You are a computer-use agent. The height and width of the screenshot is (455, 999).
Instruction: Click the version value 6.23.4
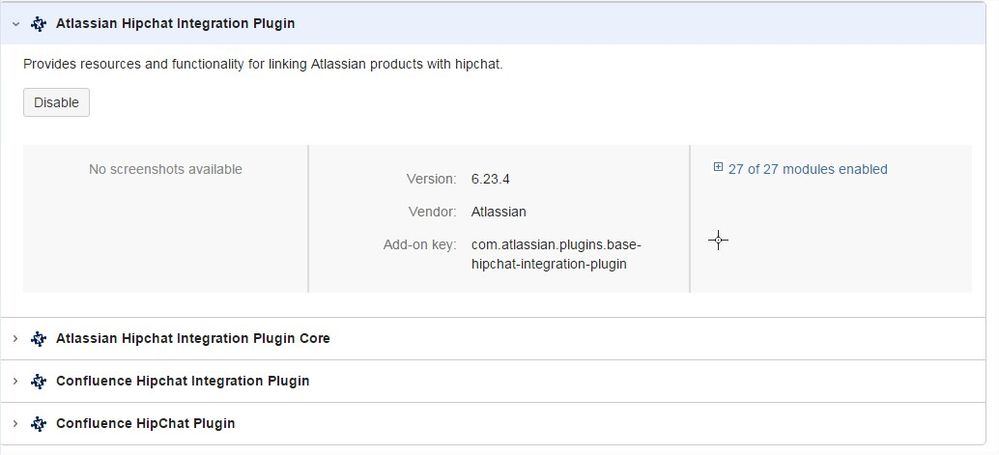point(491,179)
